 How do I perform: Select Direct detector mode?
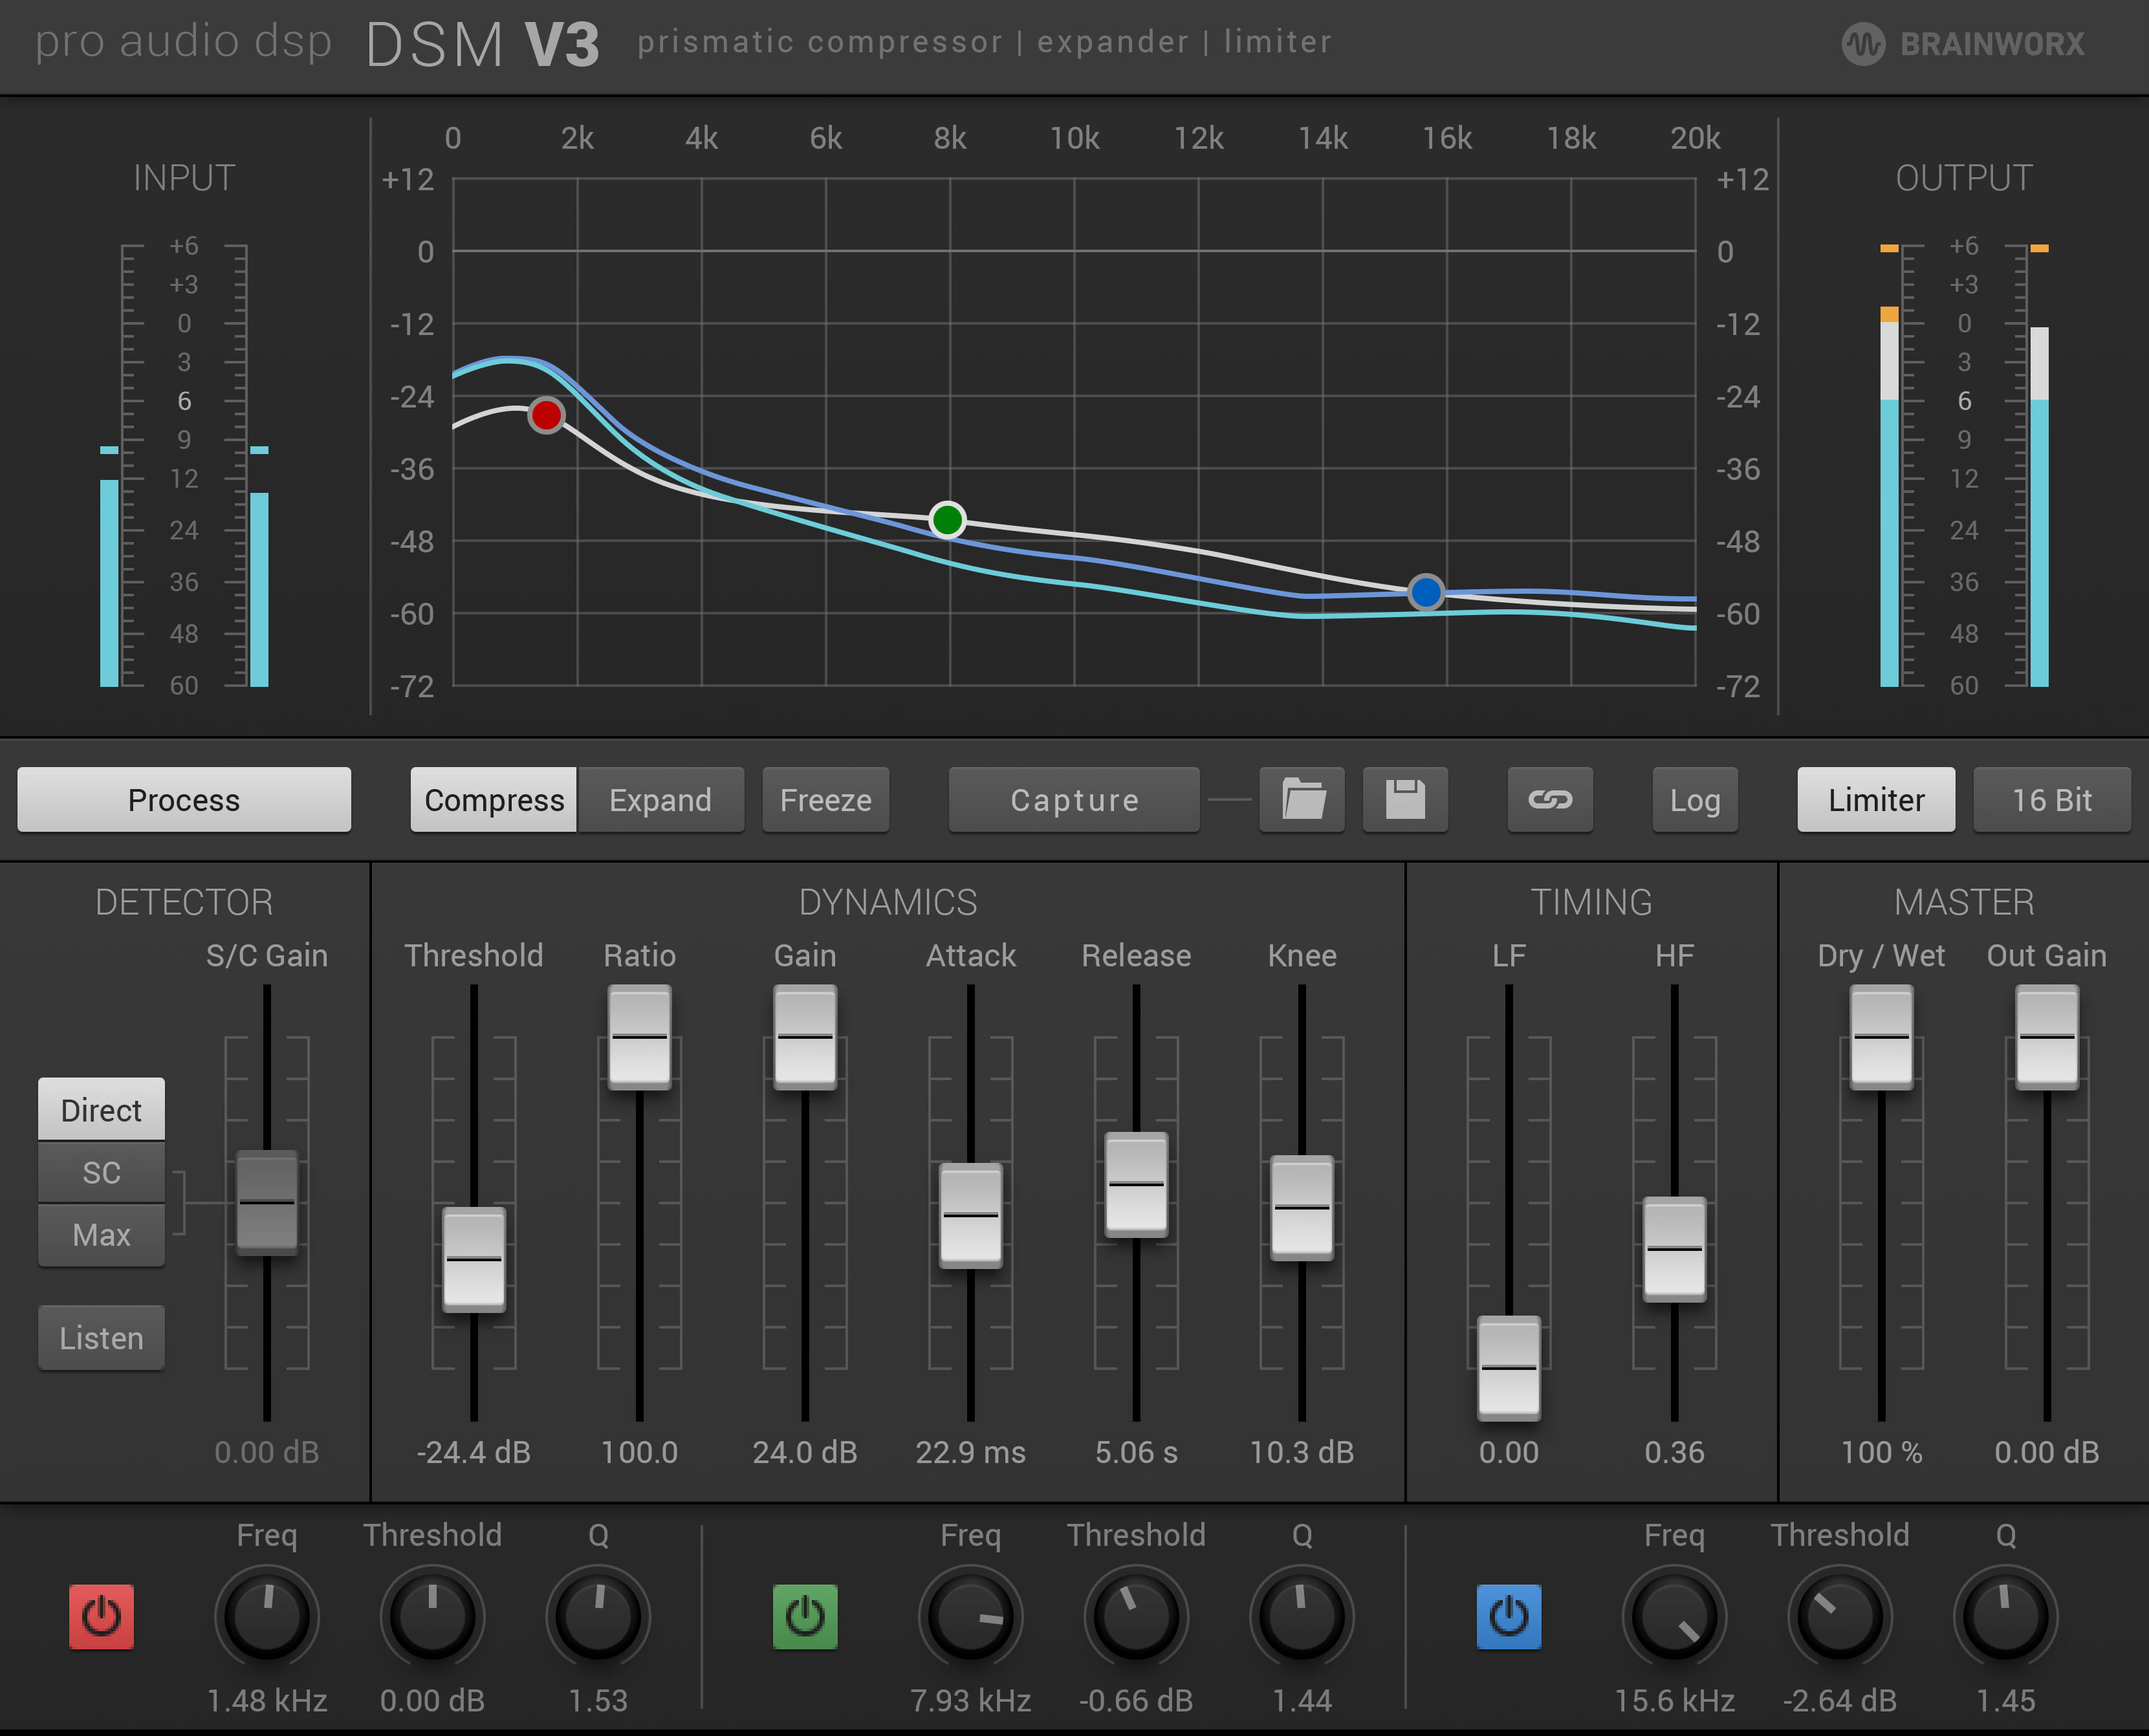[101, 1109]
